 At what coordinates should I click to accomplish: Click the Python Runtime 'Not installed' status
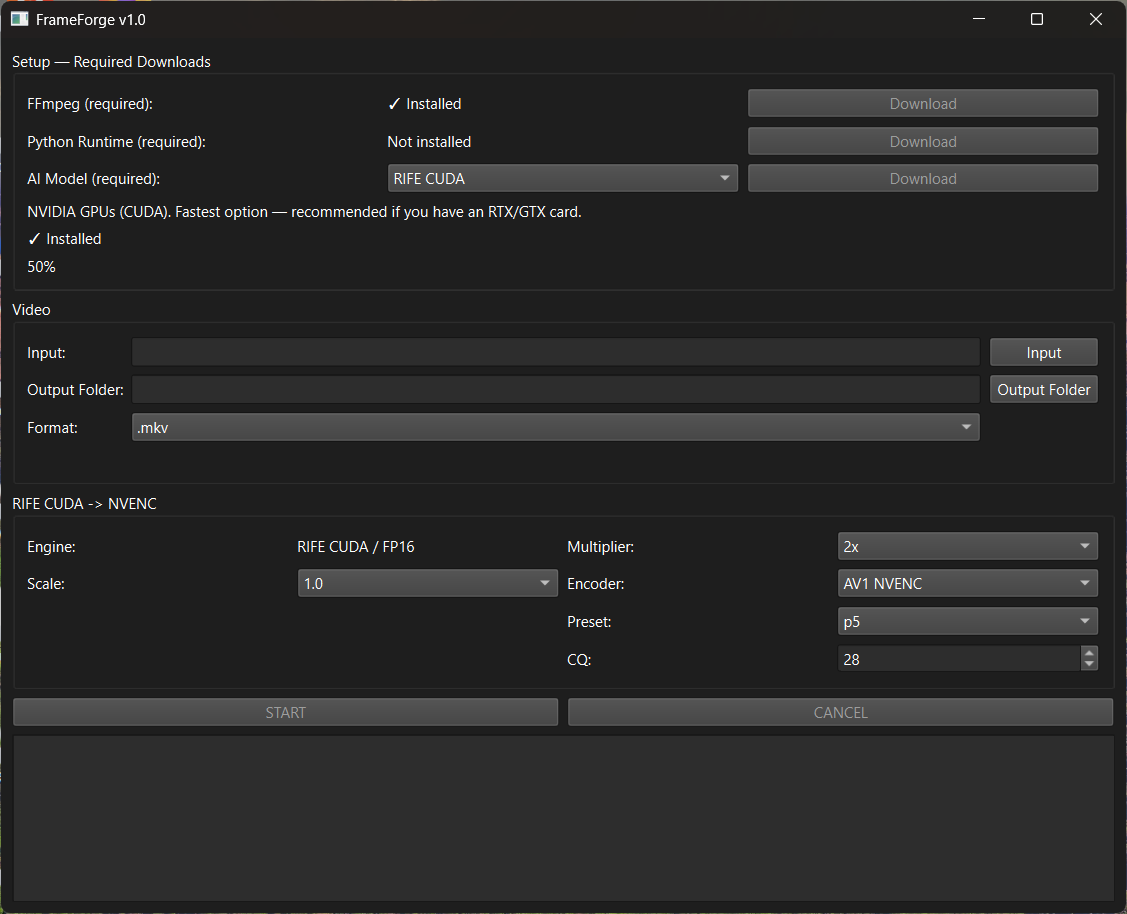click(x=429, y=142)
